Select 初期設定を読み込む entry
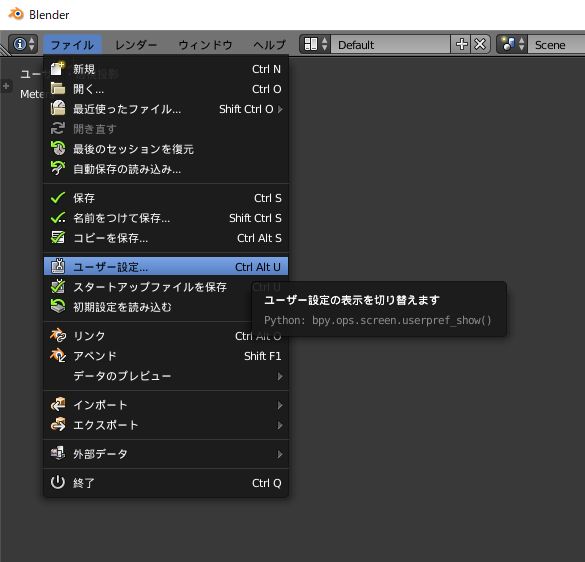The image size is (585, 562). coord(166,307)
